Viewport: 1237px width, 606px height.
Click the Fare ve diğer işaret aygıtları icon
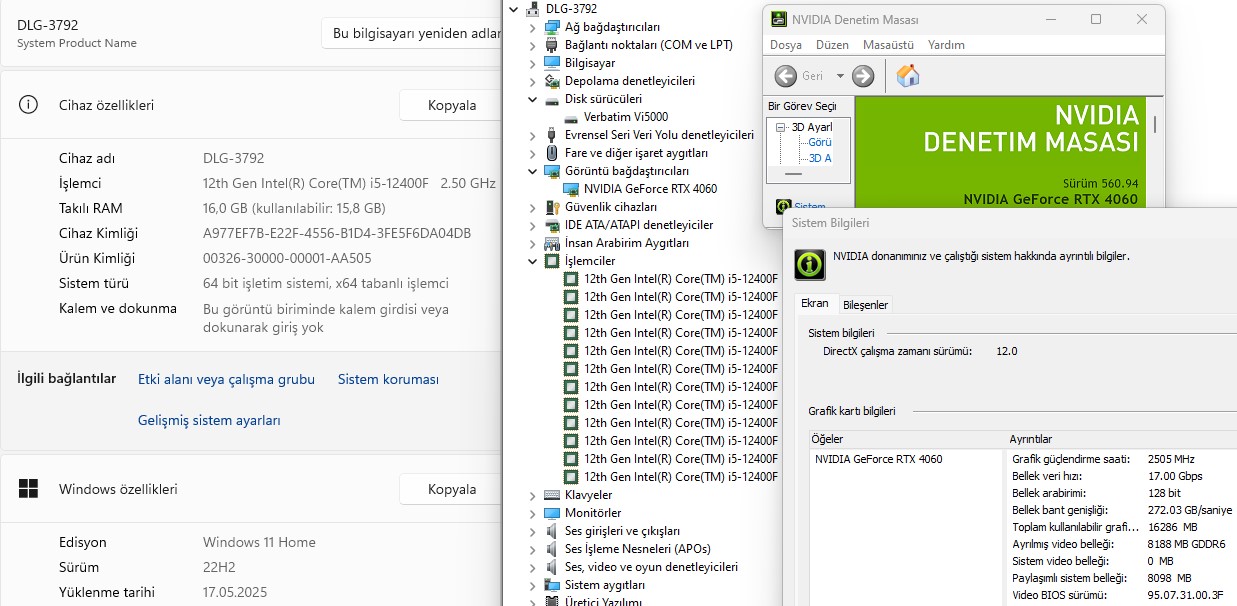(x=552, y=153)
